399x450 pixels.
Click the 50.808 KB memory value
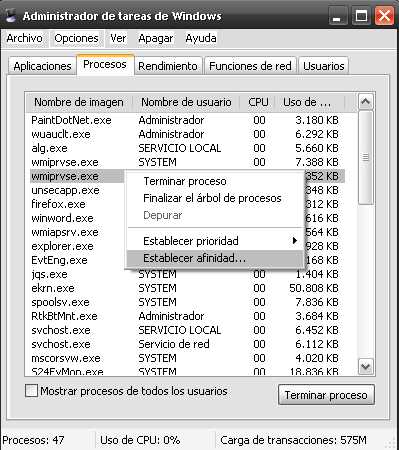314,288
